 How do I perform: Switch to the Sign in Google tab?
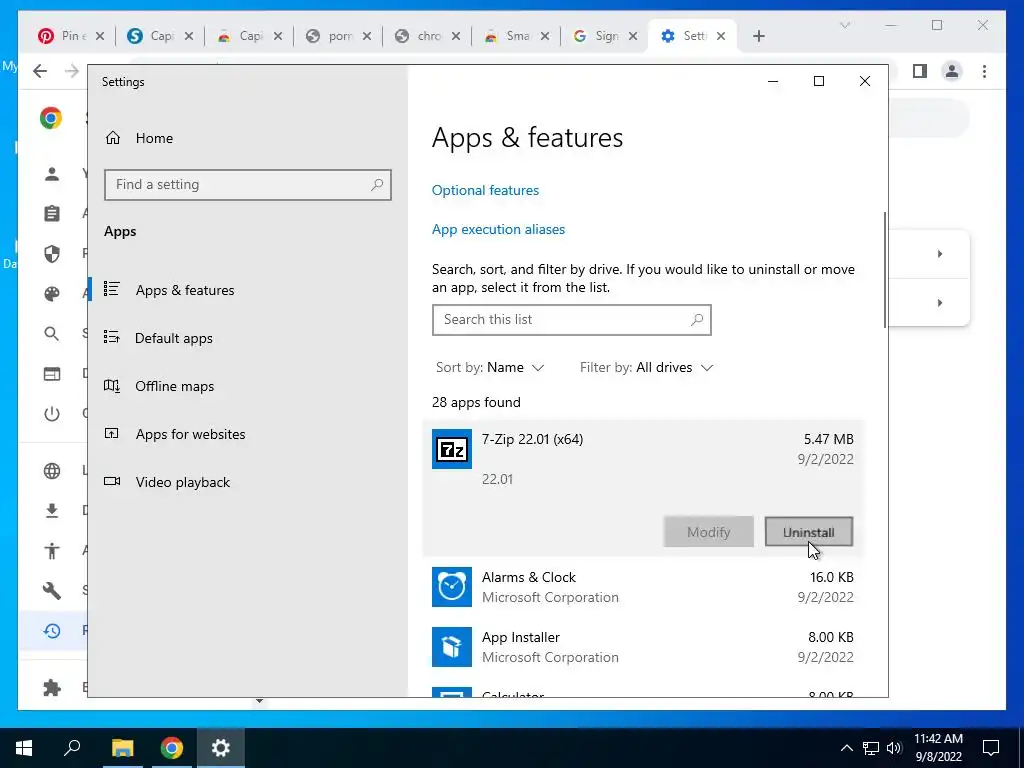(x=605, y=36)
